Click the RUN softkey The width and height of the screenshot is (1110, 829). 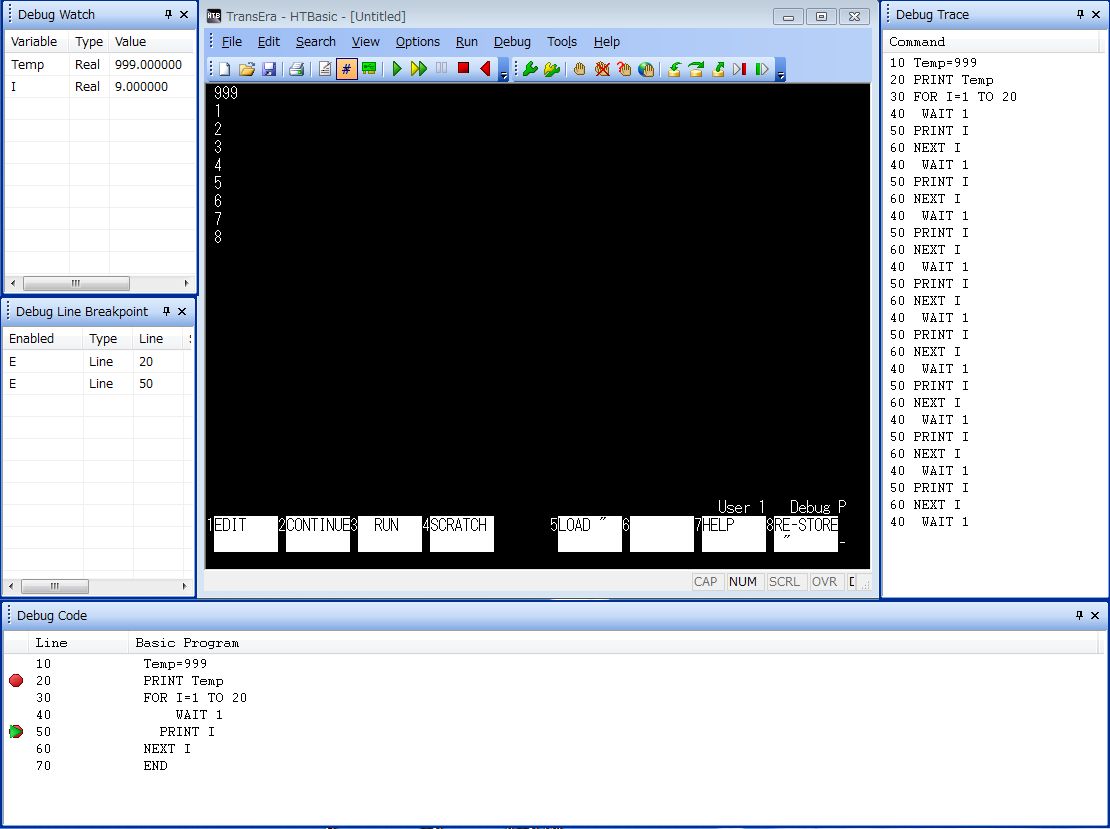tap(389, 534)
